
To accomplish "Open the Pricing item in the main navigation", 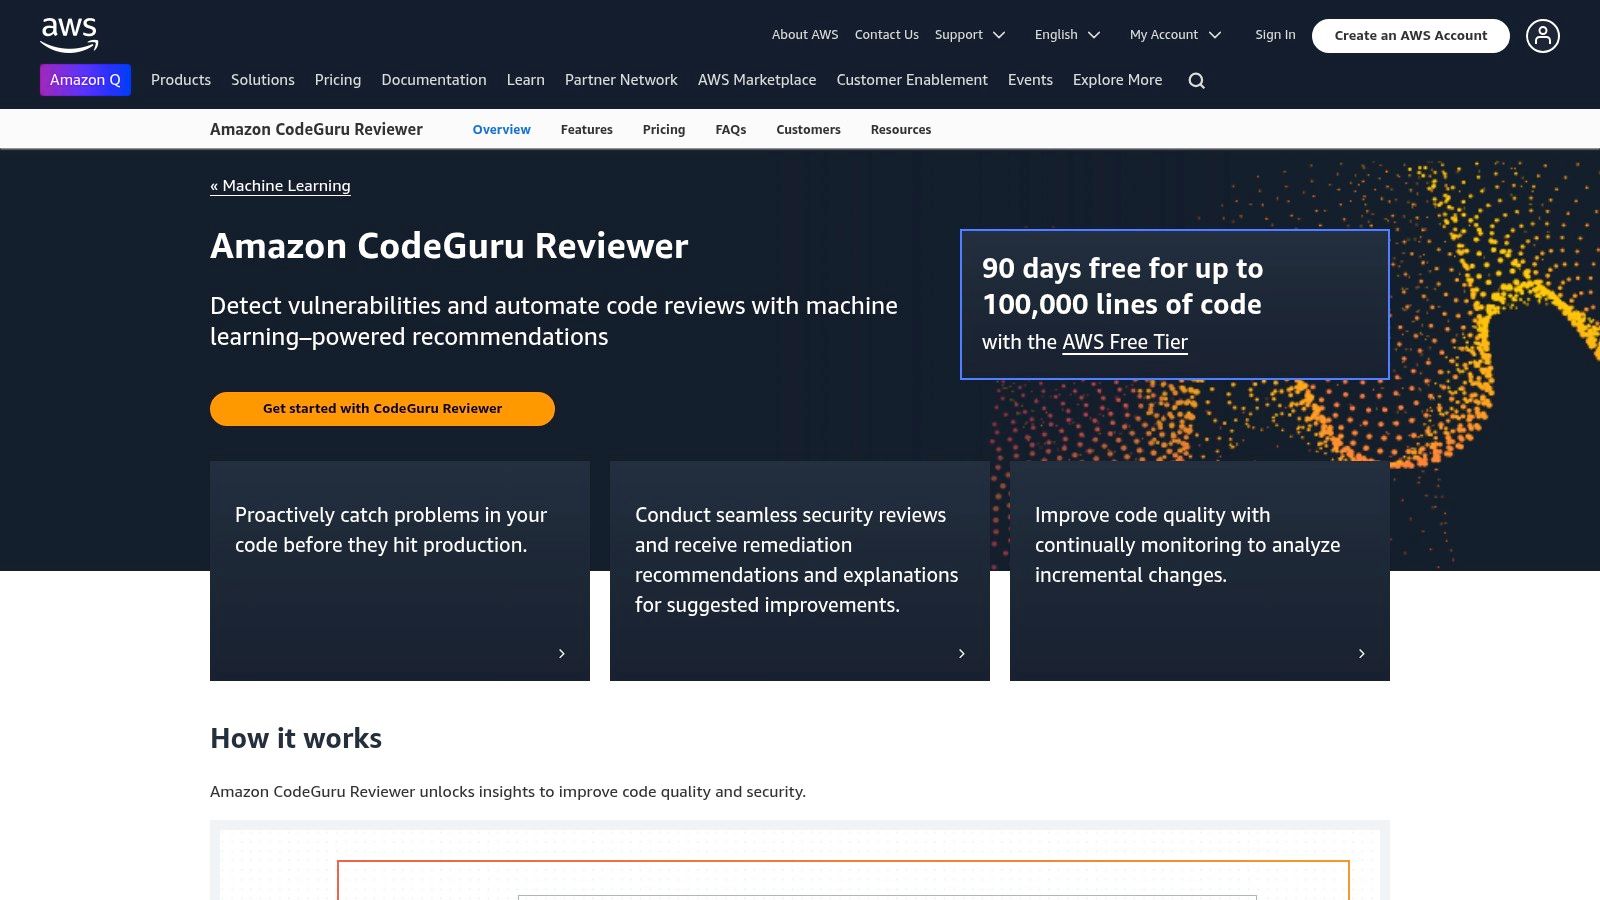I will 338,80.
